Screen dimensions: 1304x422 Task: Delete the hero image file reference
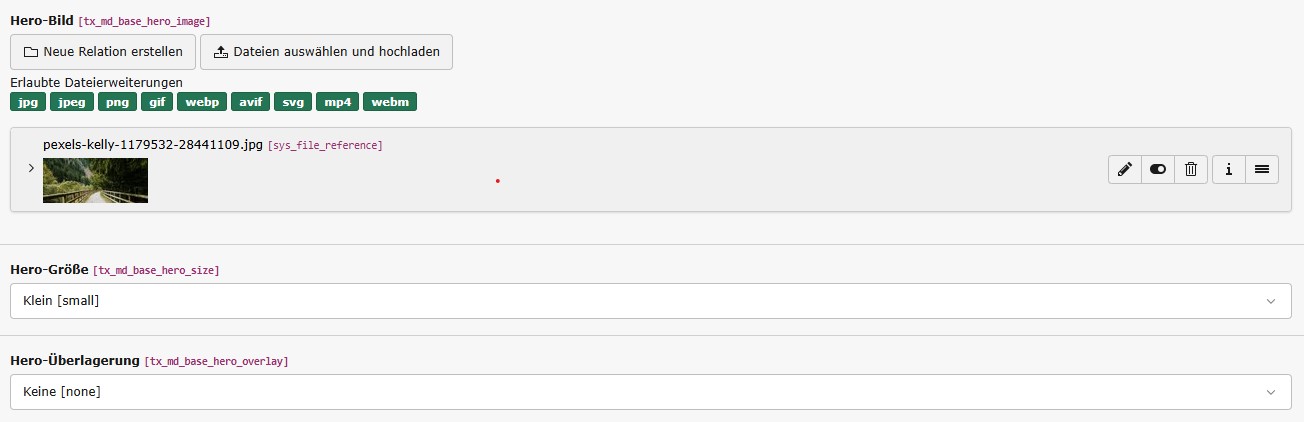tap(1191, 170)
